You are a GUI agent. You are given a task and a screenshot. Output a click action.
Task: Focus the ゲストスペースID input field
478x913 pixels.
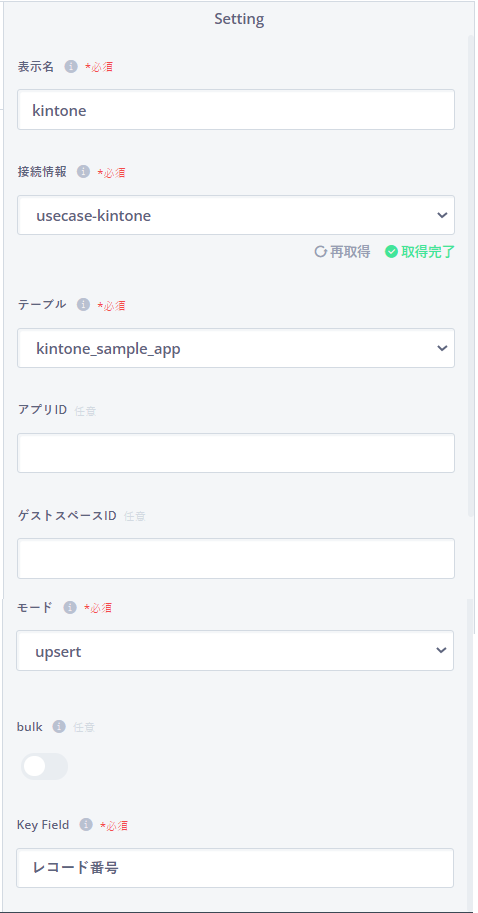236,558
